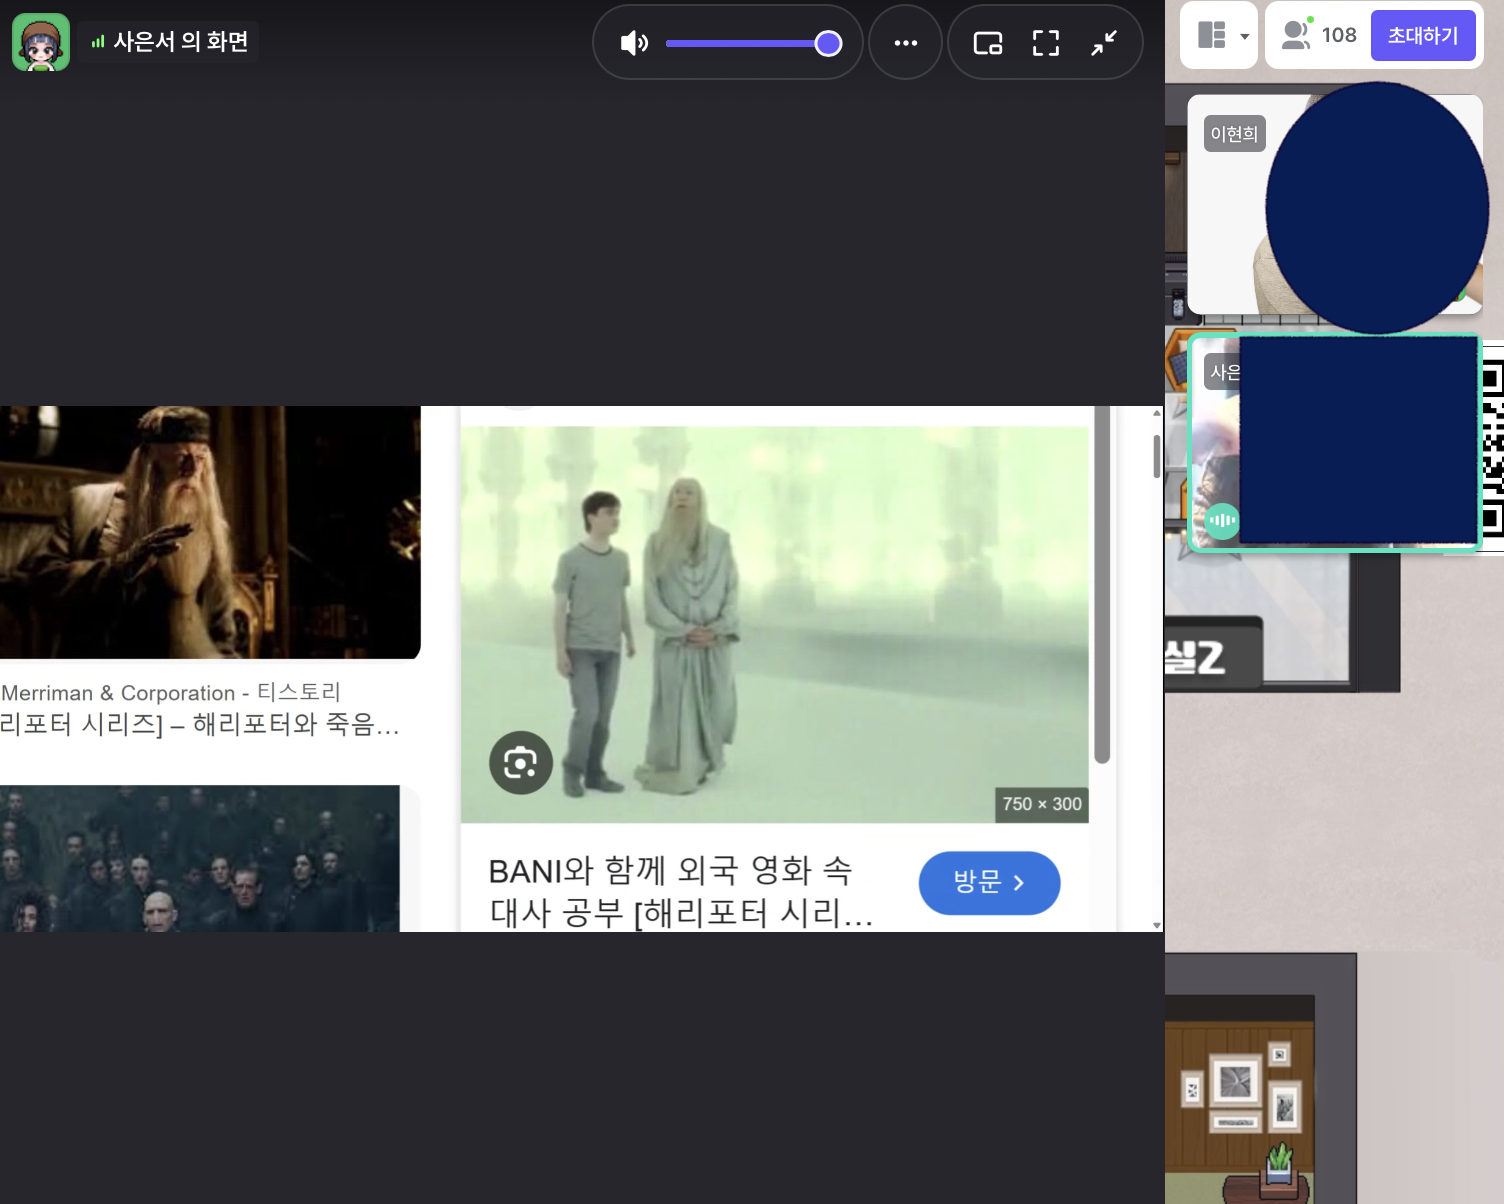
Task: Open the Merriman & Corporation - 티스토리 source
Action: pyautogui.click(x=171, y=692)
